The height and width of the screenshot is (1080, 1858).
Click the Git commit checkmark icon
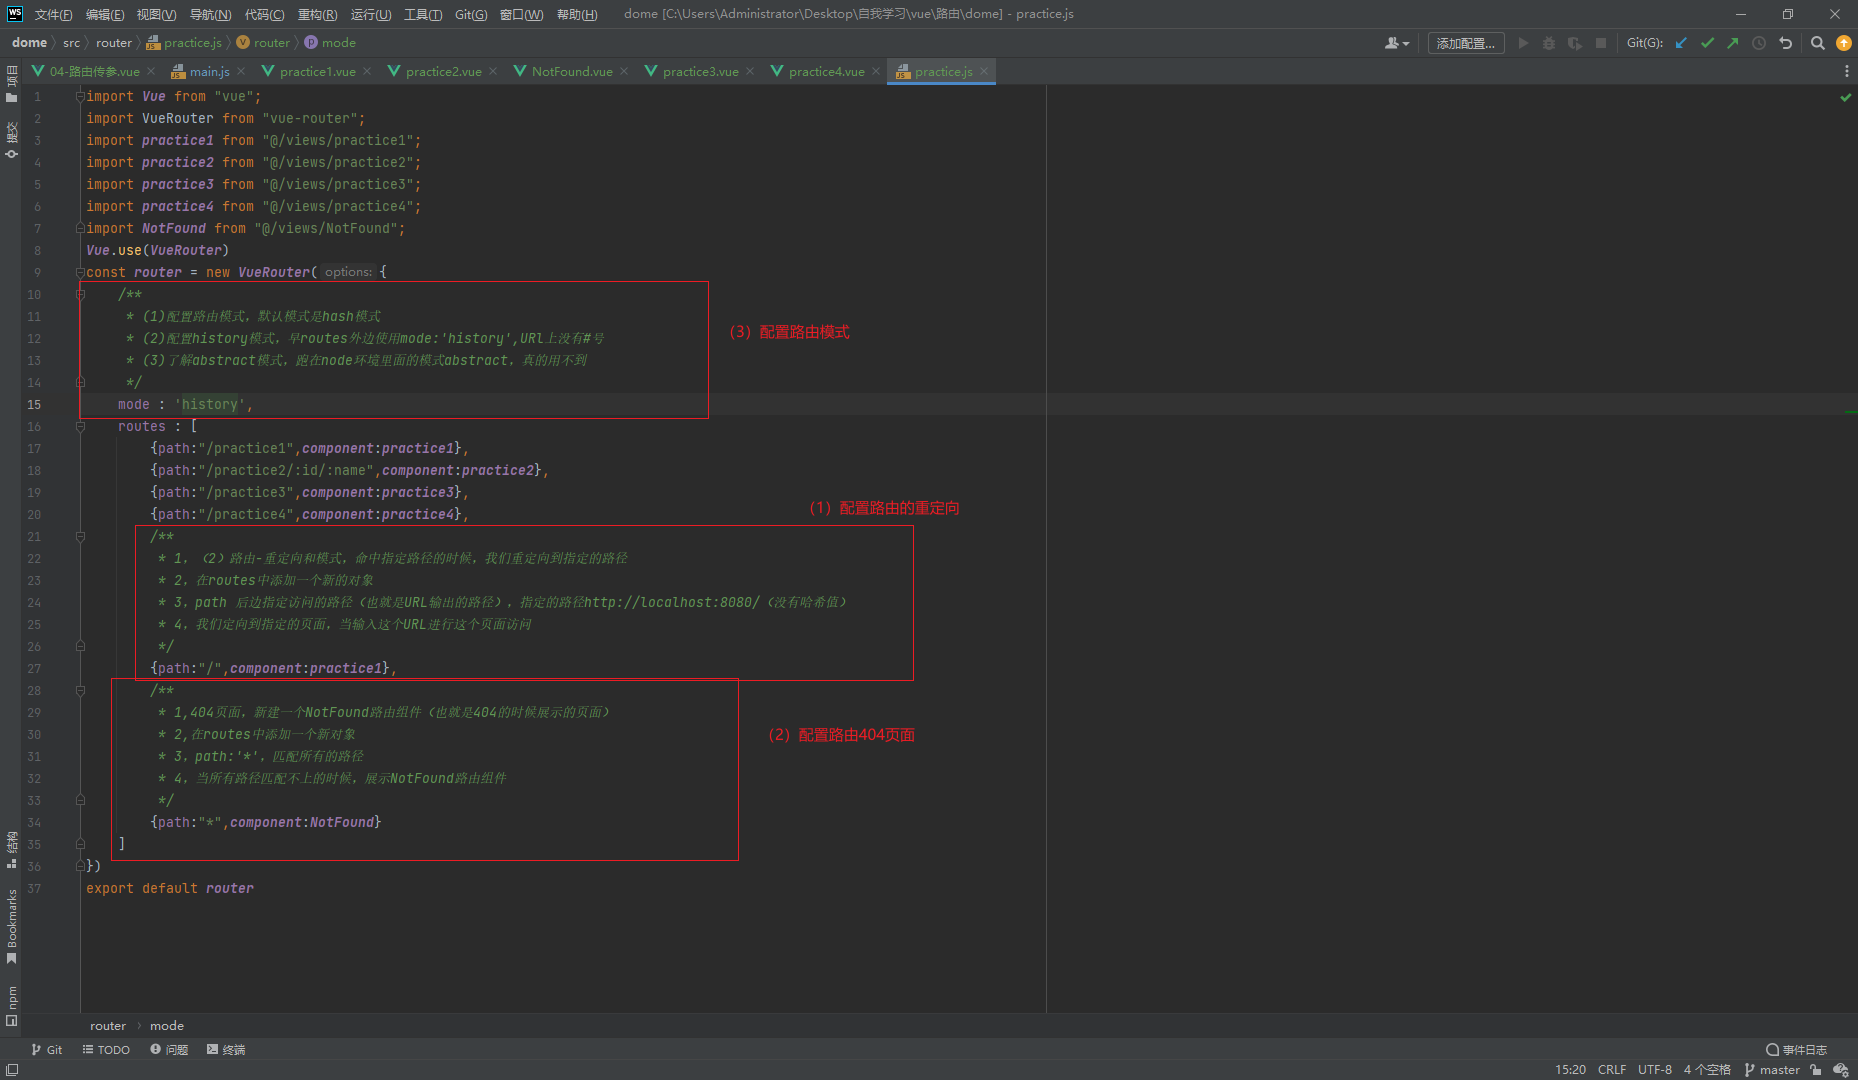point(1707,43)
